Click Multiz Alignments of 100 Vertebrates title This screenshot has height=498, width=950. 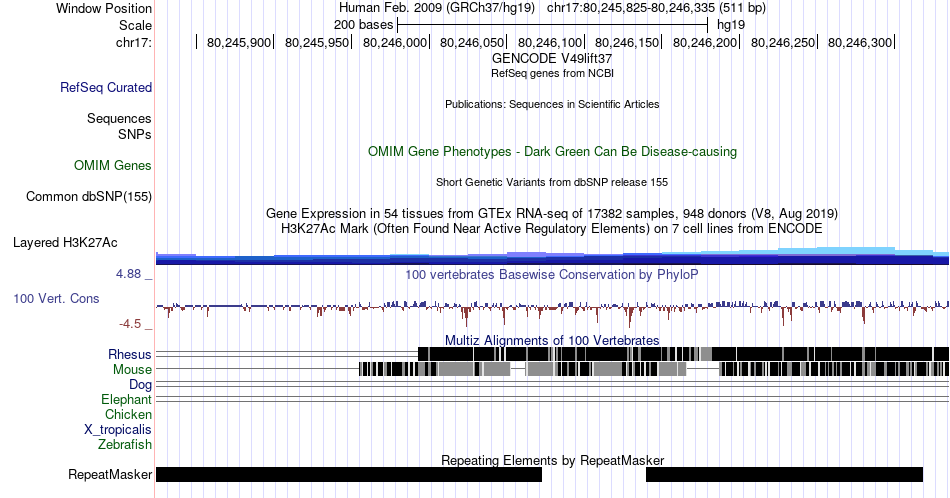552,340
